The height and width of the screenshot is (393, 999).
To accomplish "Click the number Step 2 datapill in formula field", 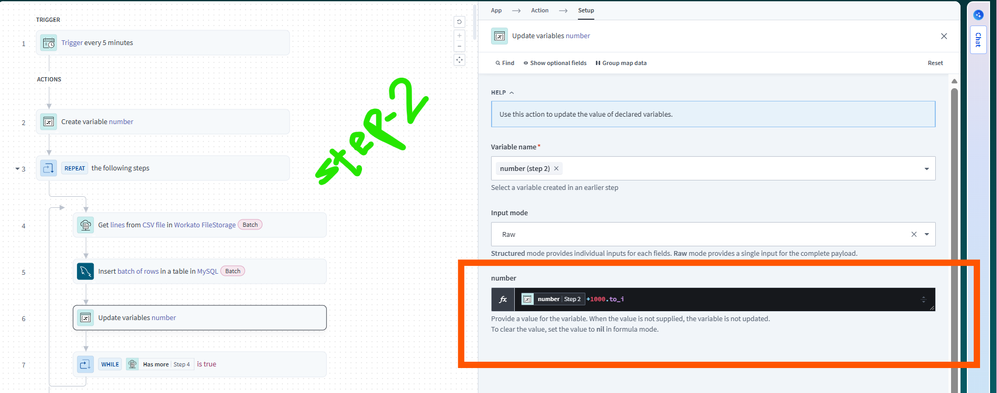I will (552, 299).
